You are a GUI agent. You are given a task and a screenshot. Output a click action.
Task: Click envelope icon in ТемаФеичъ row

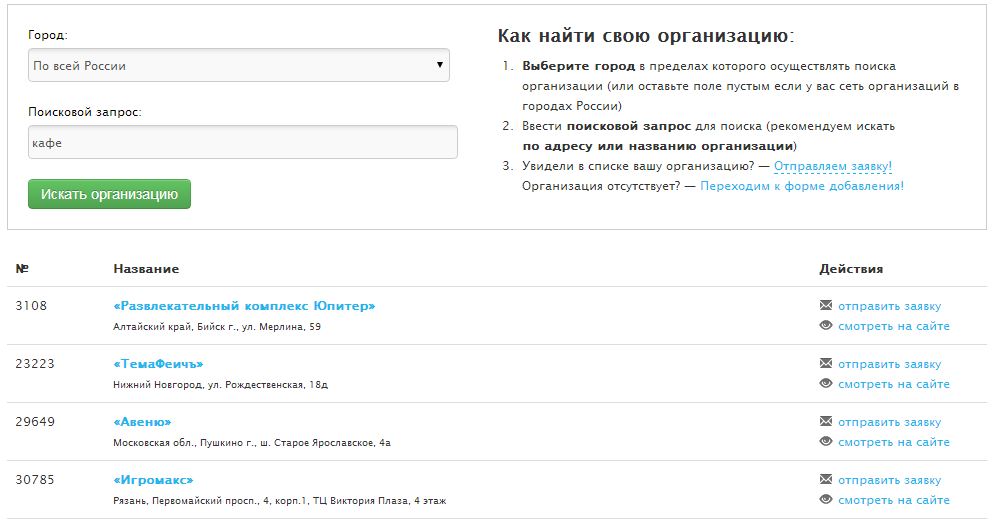click(825, 364)
